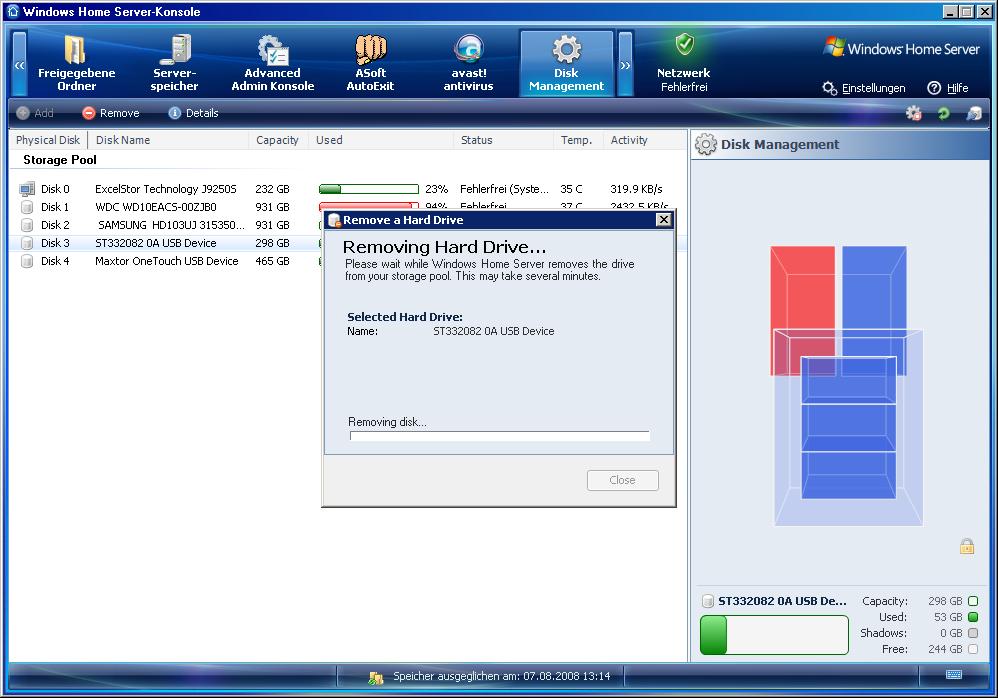This screenshot has width=998, height=698.
Task: Click the 465 GB capacity cell
Action: [x=272, y=261]
